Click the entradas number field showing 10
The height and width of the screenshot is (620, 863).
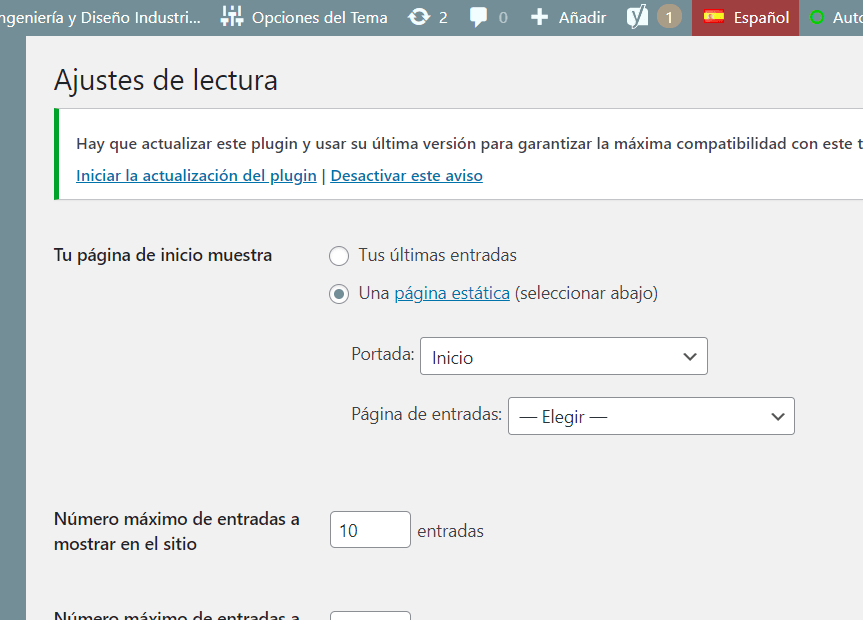(370, 530)
